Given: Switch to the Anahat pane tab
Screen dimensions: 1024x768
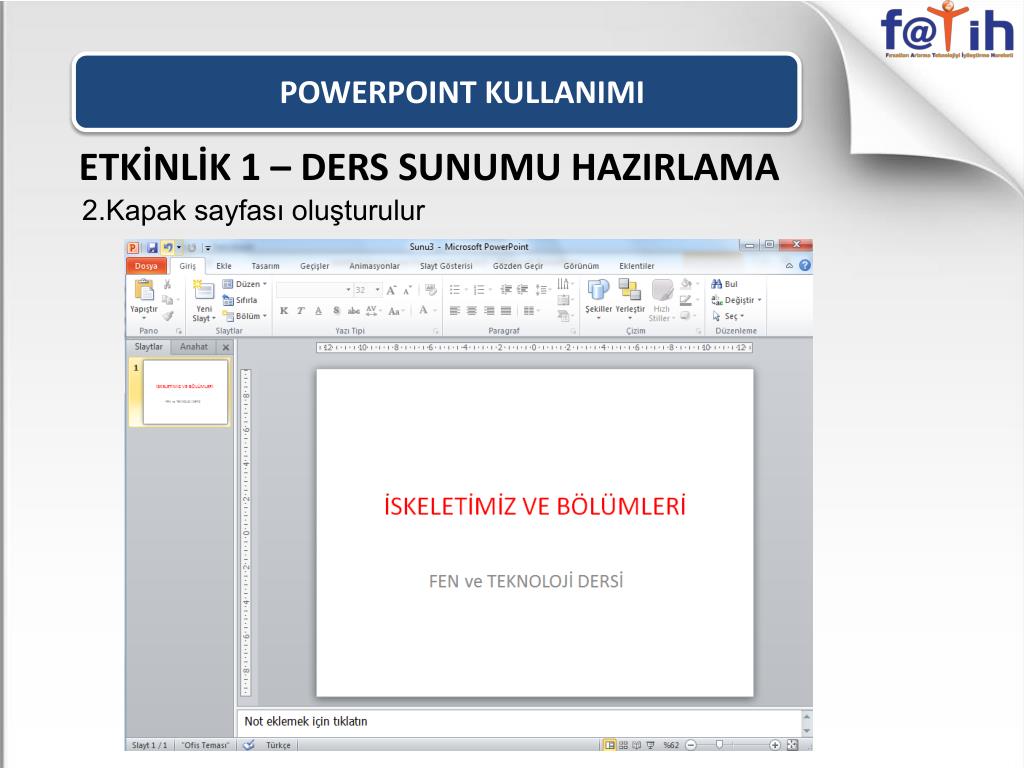Looking at the screenshot, I should coord(194,347).
